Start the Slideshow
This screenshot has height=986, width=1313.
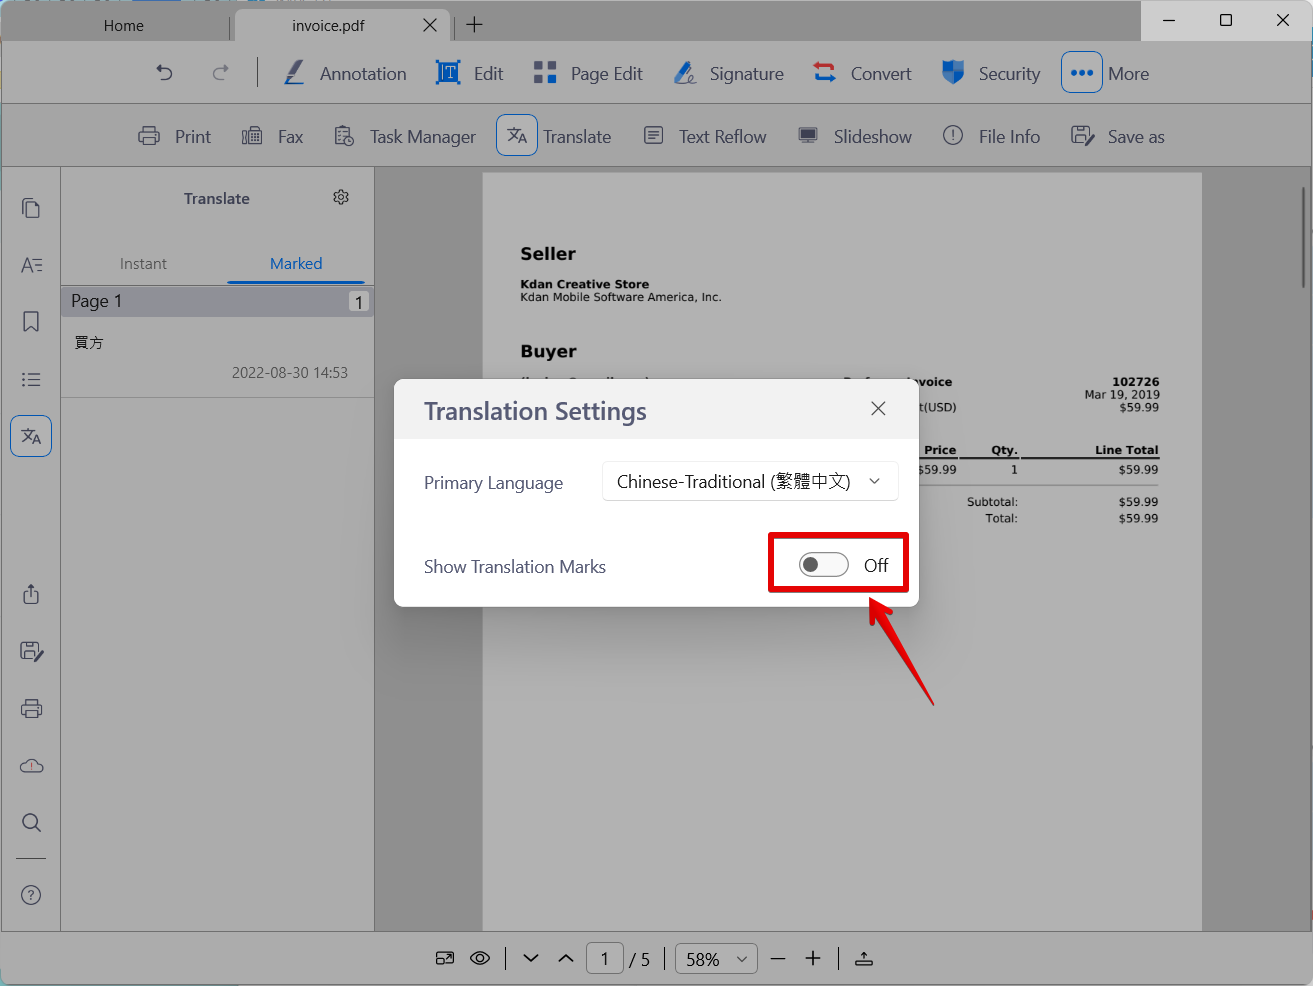pyautogui.click(x=855, y=136)
